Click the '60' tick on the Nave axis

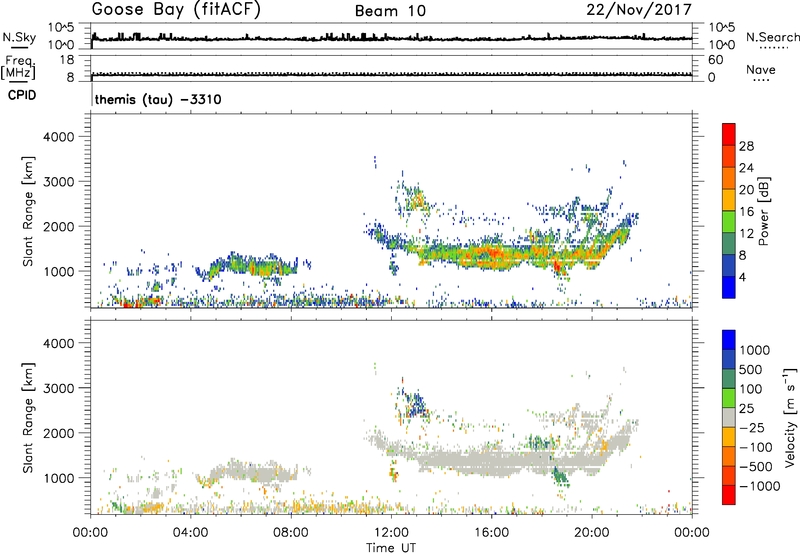[716, 60]
